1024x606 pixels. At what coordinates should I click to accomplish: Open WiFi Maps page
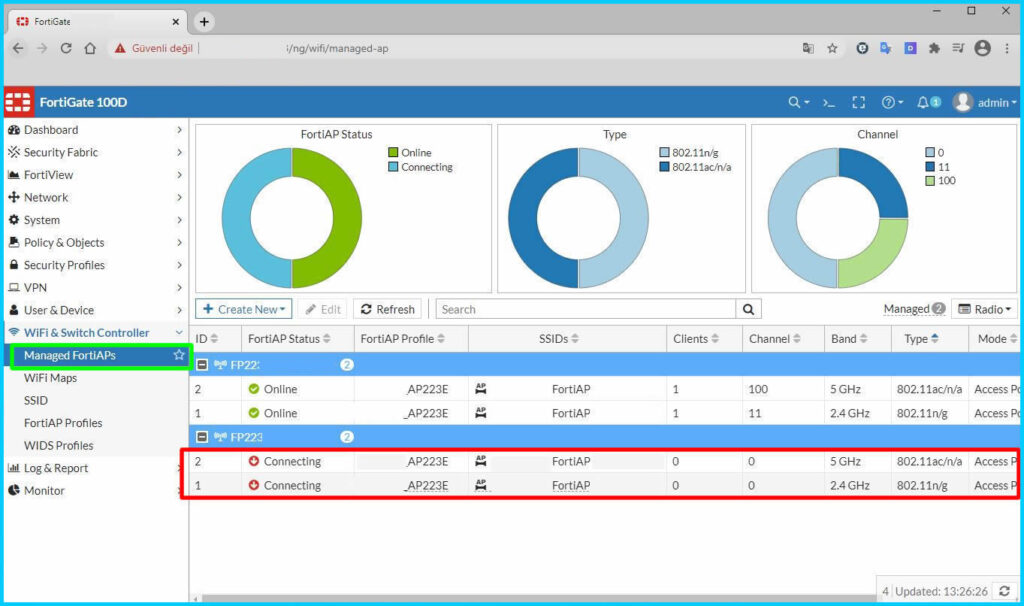50,378
